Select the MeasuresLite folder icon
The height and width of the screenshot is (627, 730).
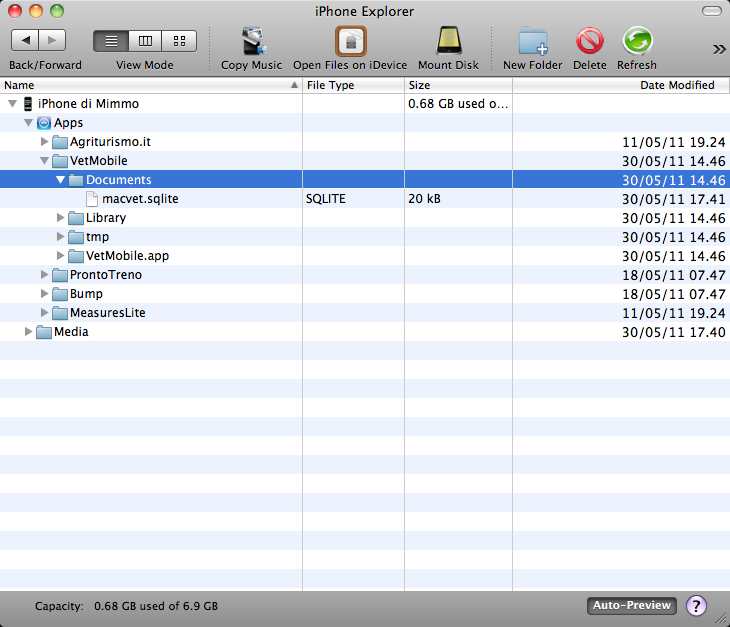tap(60, 313)
